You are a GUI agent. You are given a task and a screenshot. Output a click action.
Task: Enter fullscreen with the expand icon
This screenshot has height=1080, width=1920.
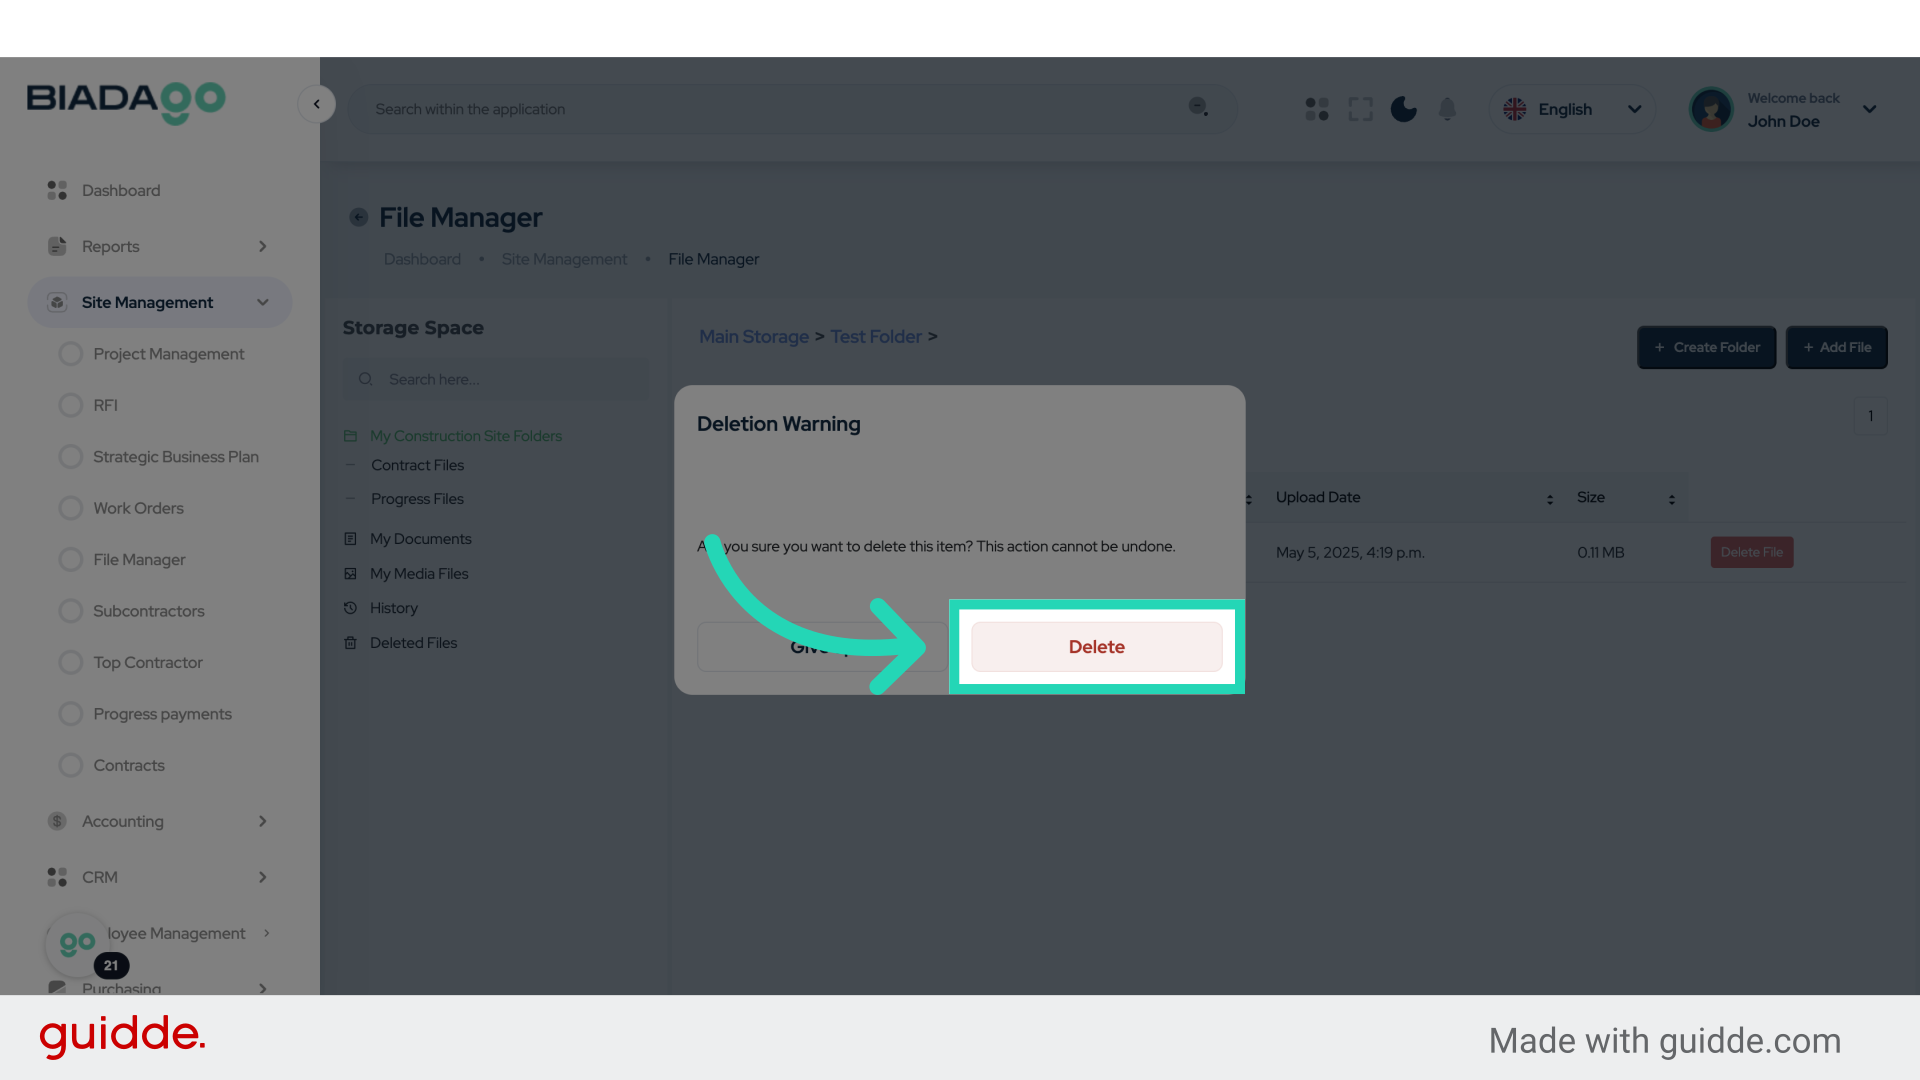coord(1360,109)
